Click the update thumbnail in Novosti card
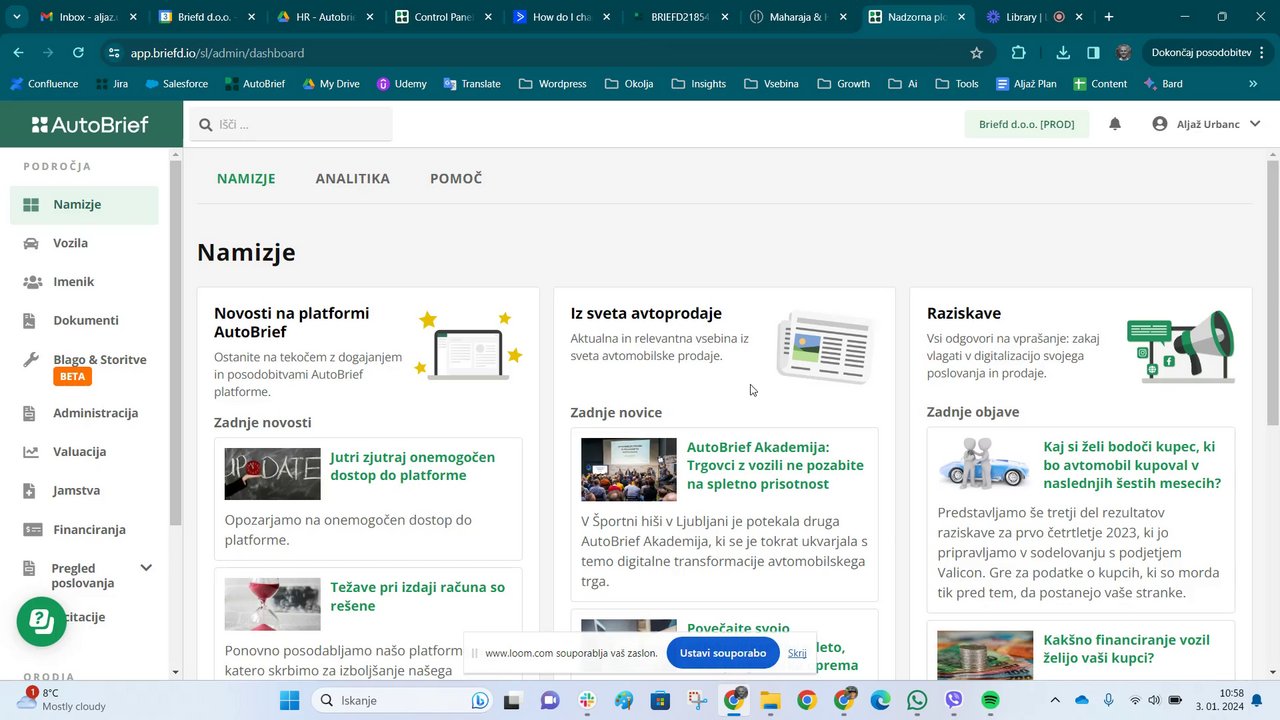 point(273,474)
